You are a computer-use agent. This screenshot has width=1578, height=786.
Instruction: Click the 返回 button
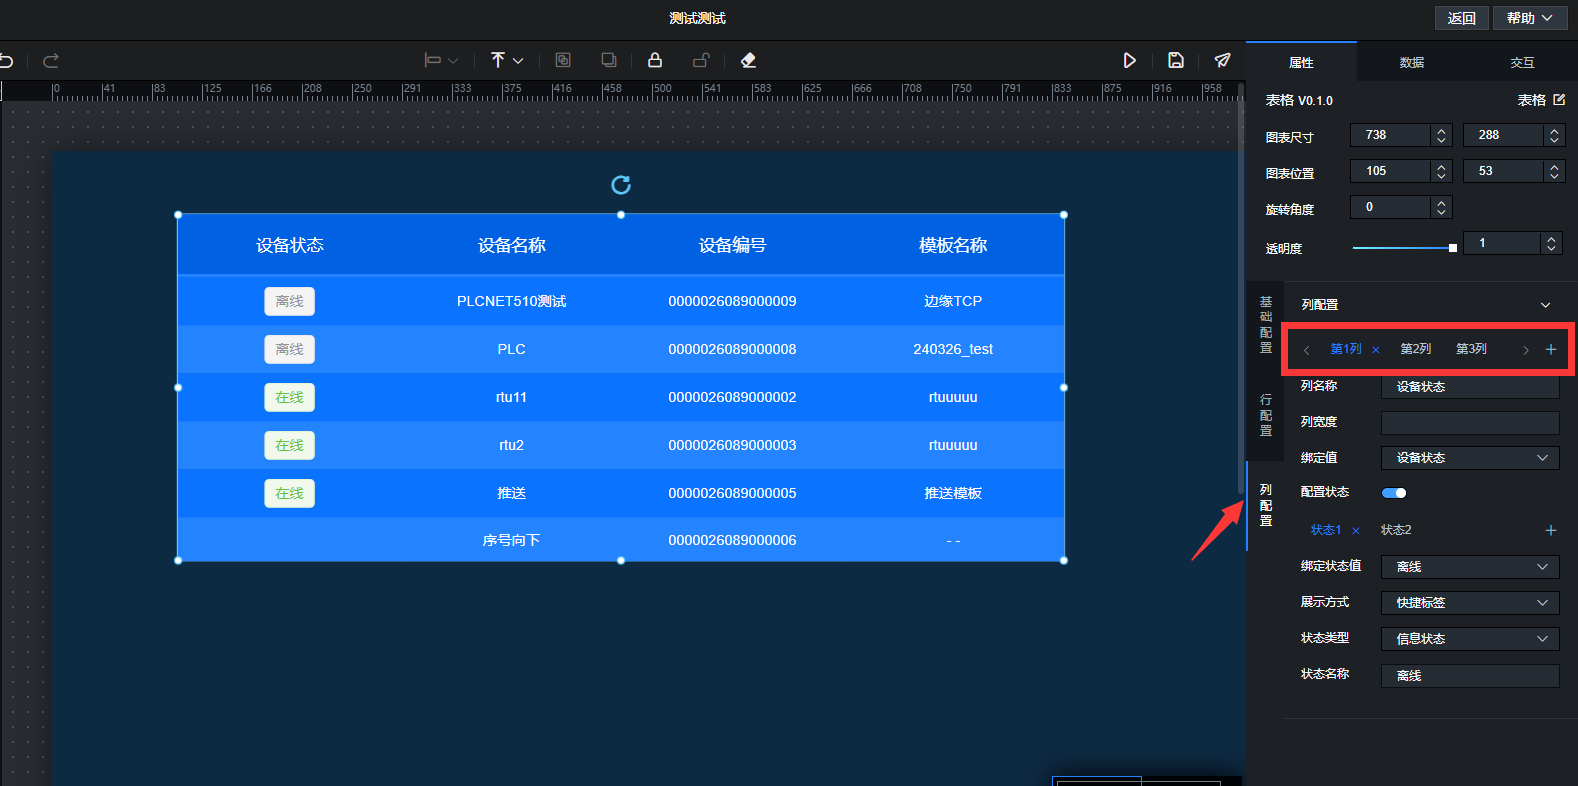pyautogui.click(x=1461, y=18)
